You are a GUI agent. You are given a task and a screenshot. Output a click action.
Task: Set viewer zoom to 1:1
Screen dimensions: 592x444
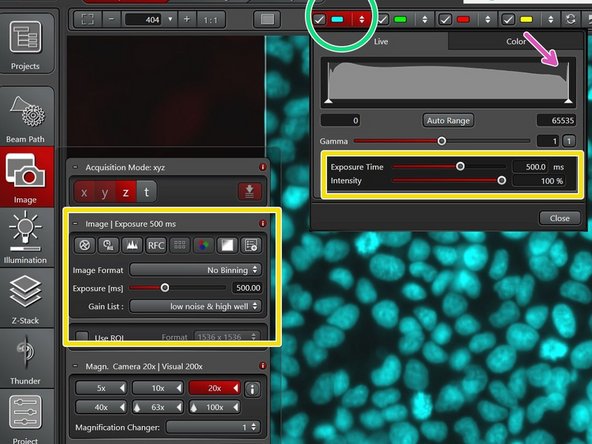(x=211, y=20)
